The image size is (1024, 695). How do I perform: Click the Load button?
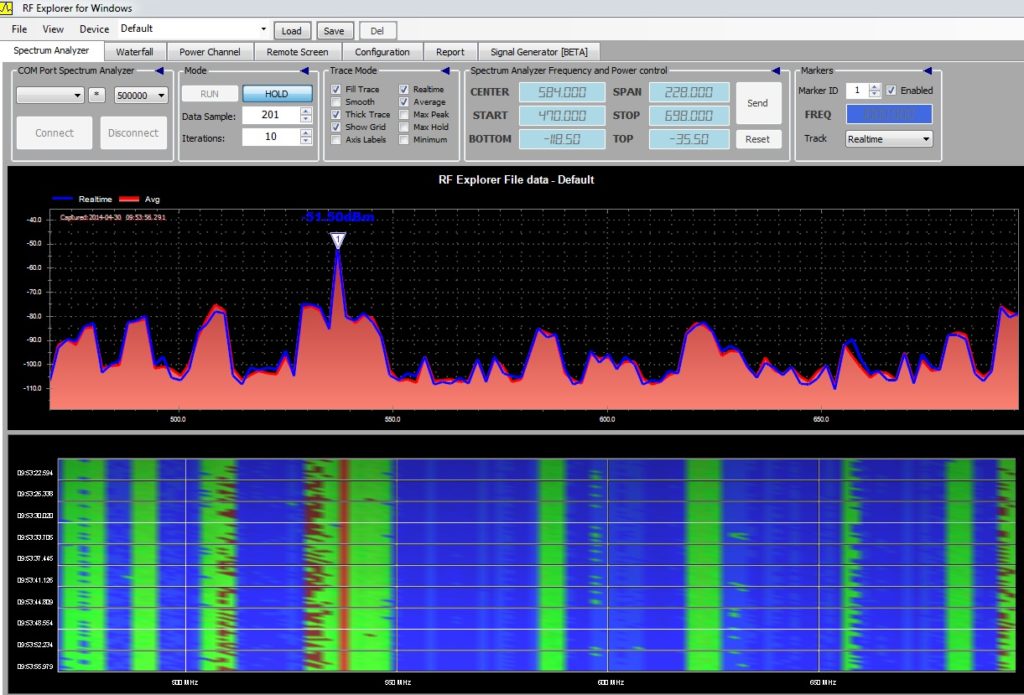[291, 31]
